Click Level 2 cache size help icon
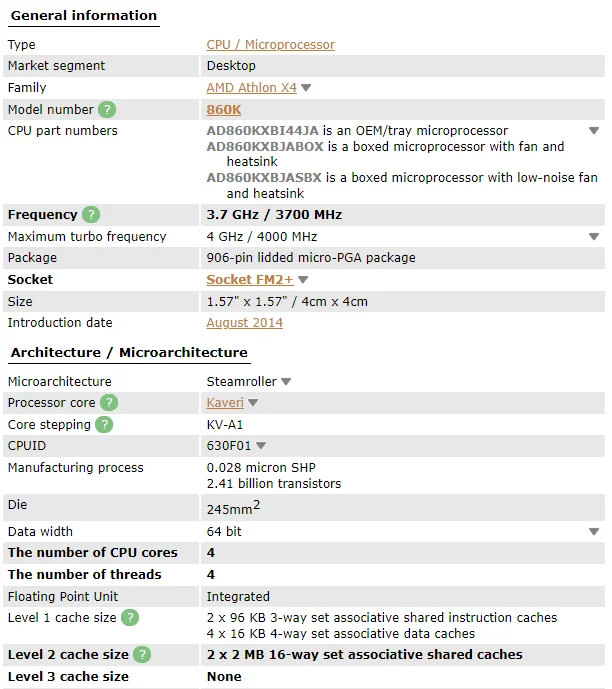The width and height of the screenshot is (612, 689). click(x=142, y=655)
